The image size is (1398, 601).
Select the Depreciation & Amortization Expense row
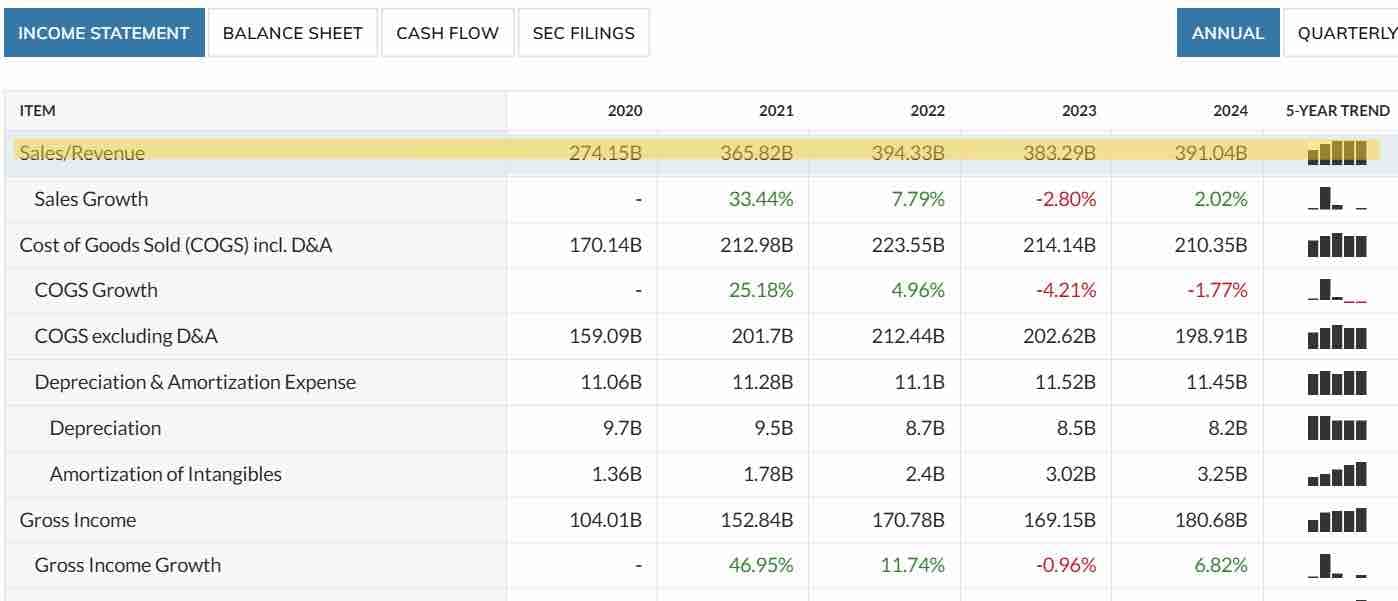(x=699, y=382)
